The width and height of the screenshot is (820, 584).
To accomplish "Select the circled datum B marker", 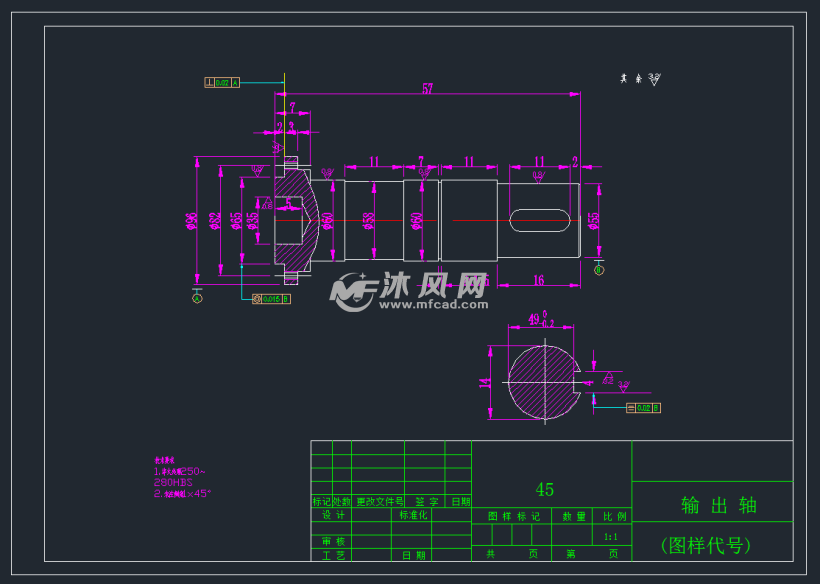I will click(x=599, y=269).
